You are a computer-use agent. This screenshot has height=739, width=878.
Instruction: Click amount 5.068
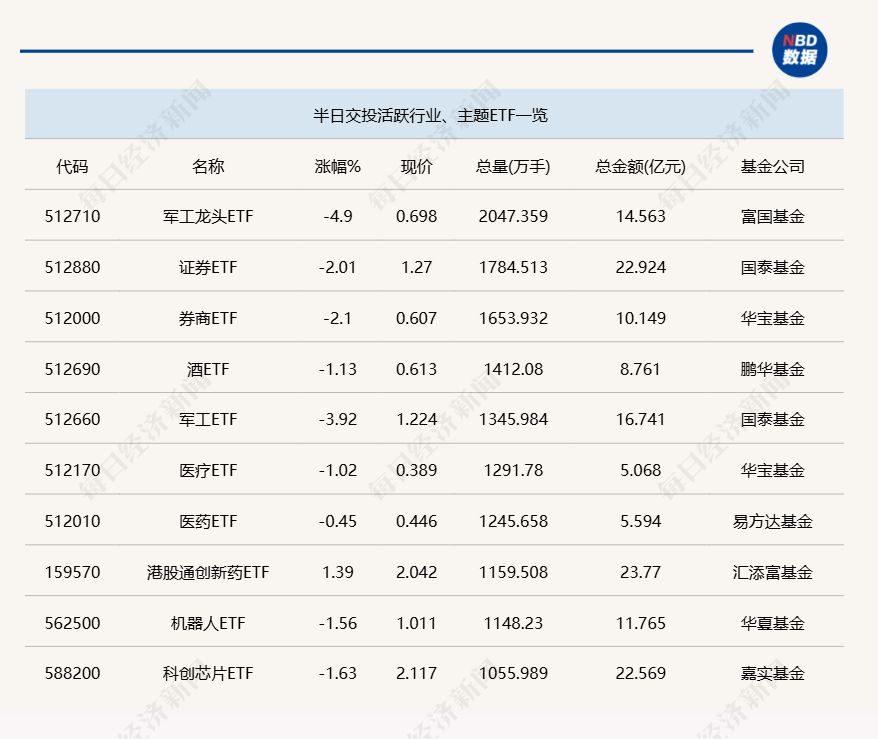(x=641, y=470)
